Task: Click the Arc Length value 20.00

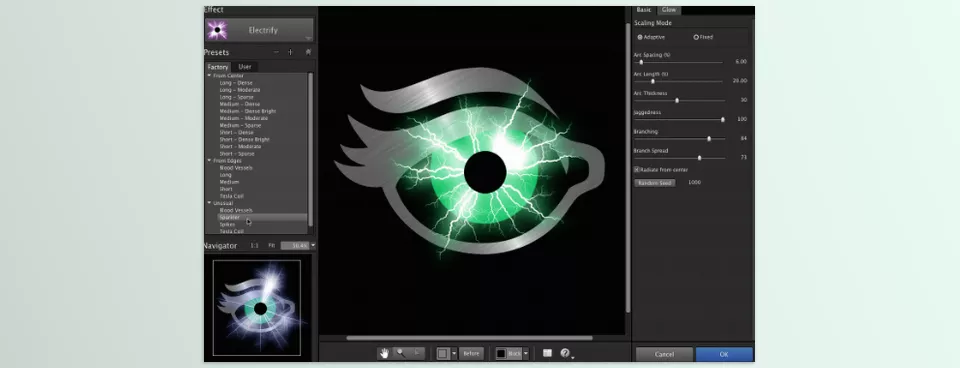Action: [x=740, y=81]
